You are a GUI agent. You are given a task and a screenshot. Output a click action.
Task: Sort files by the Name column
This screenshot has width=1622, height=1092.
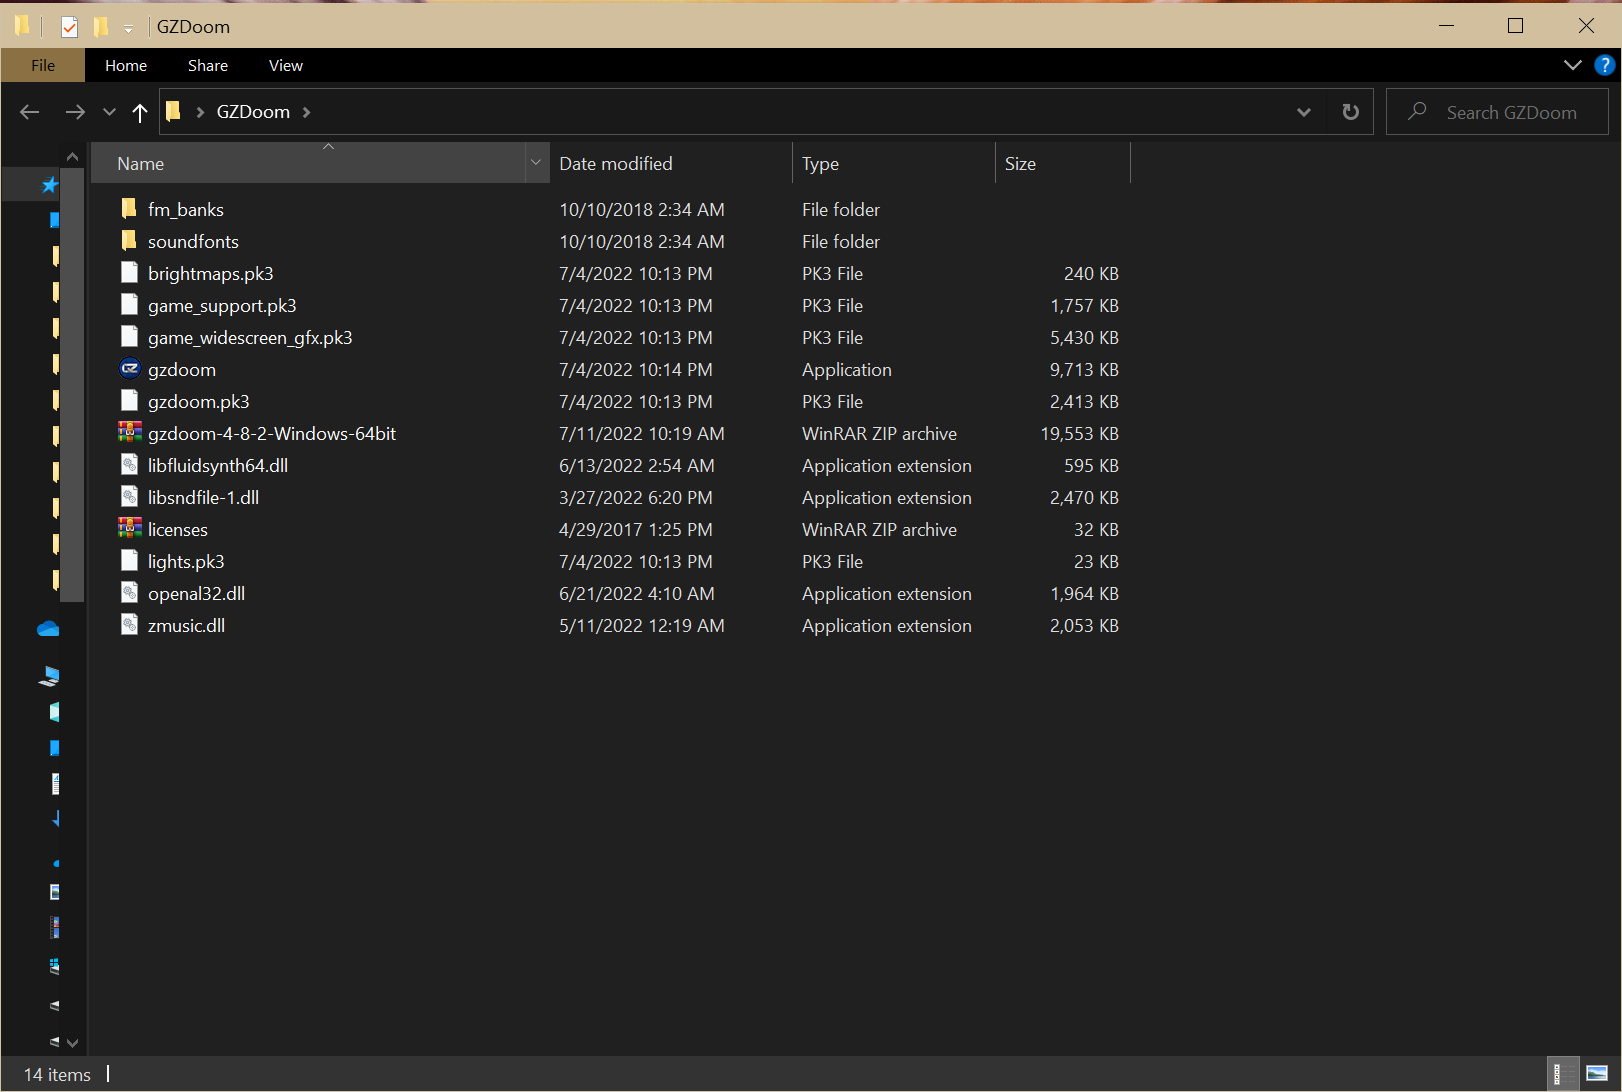[x=308, y=163]
